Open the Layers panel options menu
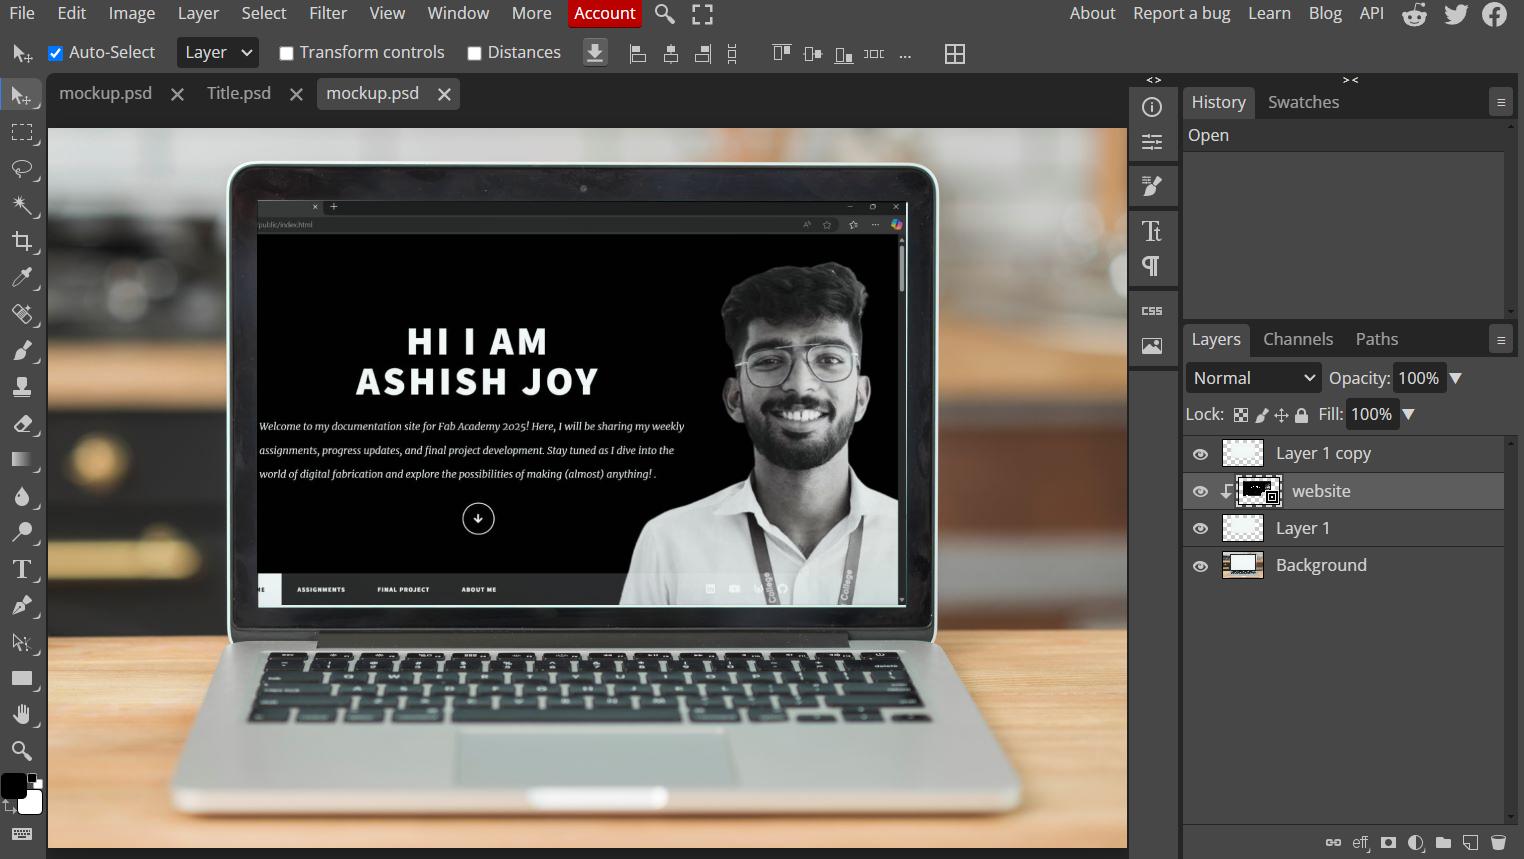1524x859 pixels. [1500, 340]
